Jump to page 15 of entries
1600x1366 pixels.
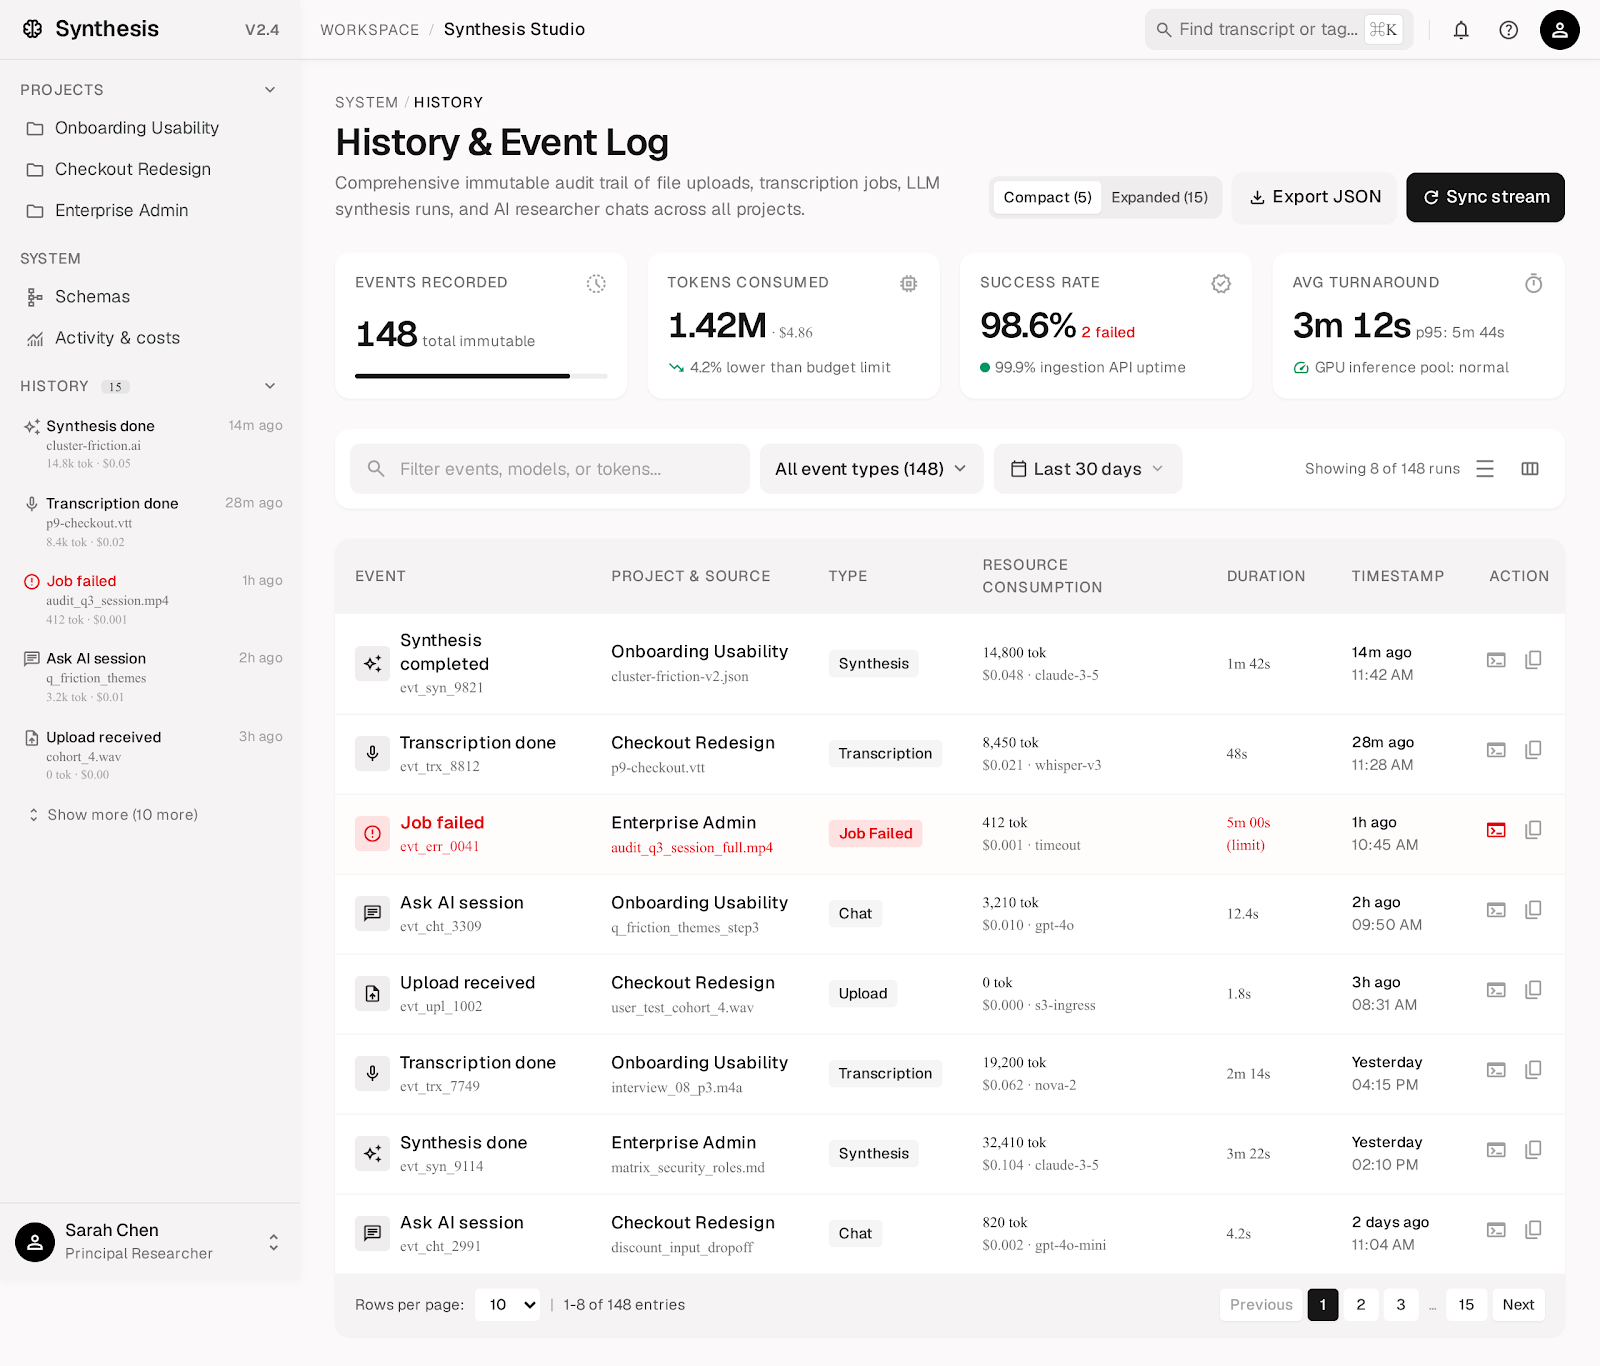tap(1466, 1305)
